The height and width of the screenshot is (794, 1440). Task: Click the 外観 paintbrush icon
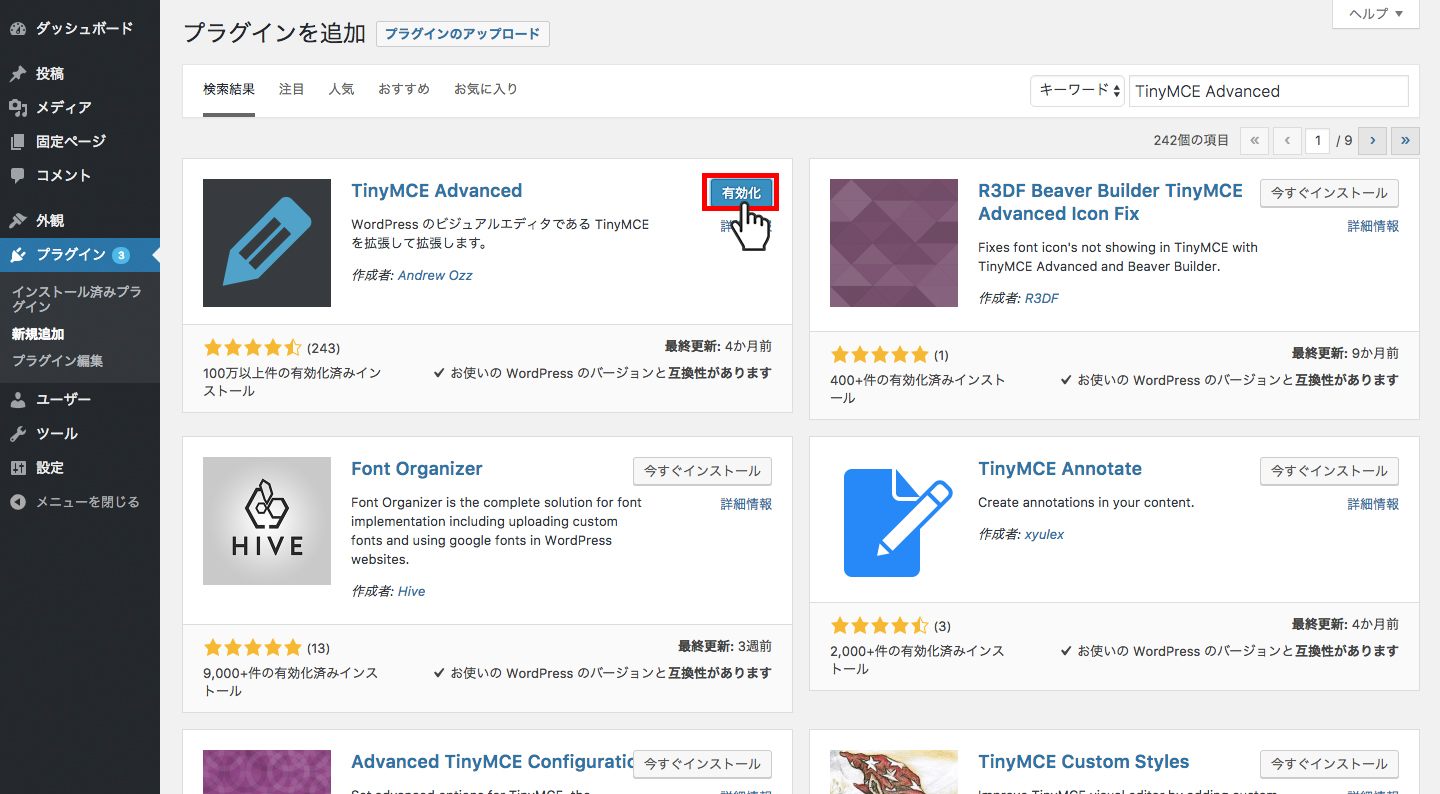click(x=18, y=221)
